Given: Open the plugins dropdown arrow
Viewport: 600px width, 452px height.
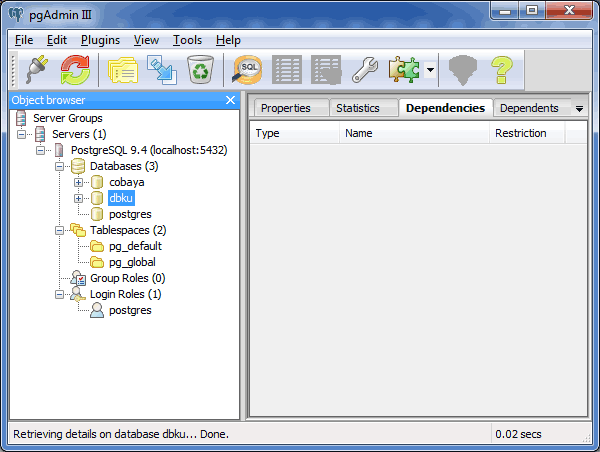Looking at the screenshot, I should [430, 70].
